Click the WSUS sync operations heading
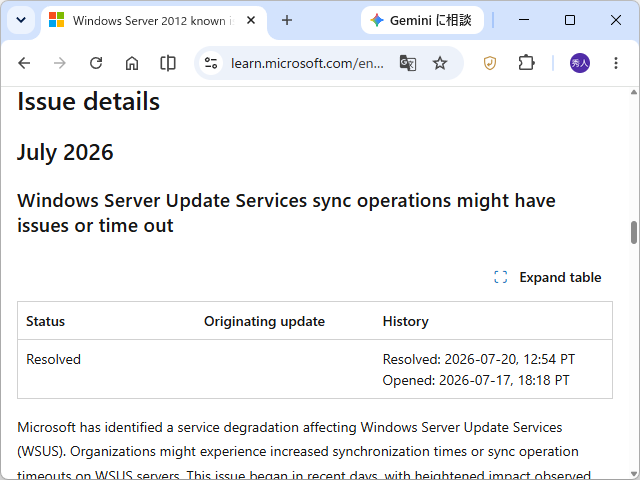The height and width of the screenshot is (480, 640). tap(286, 213)
